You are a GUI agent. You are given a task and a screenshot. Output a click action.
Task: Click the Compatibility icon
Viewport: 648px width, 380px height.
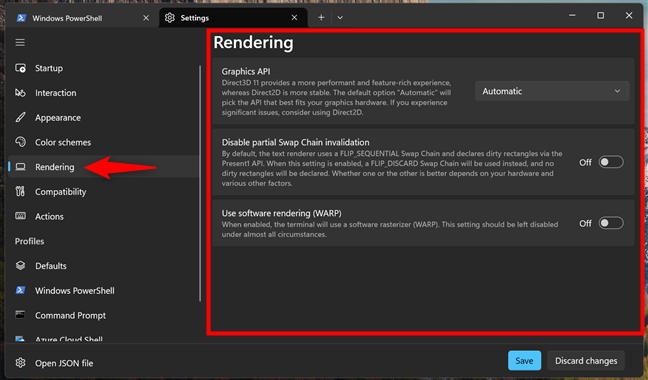point(20,191)
